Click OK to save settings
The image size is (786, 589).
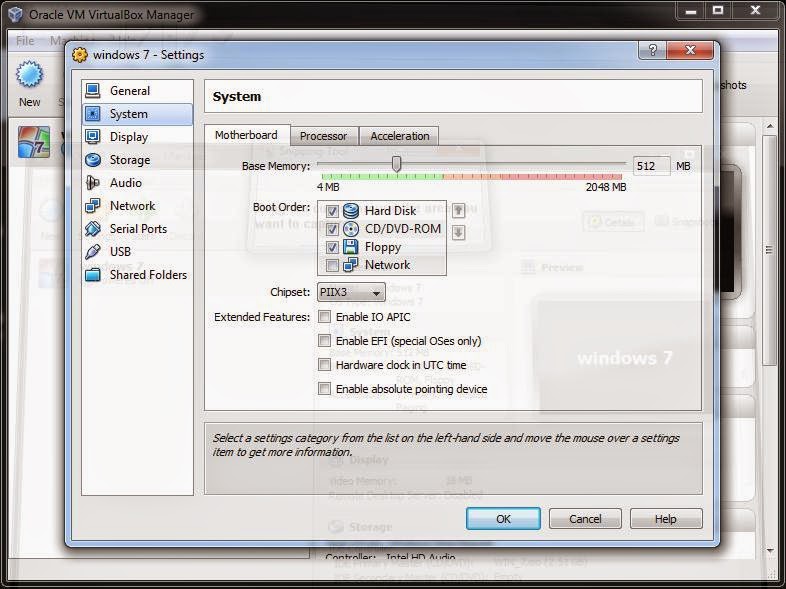click(x=503, y=519)
